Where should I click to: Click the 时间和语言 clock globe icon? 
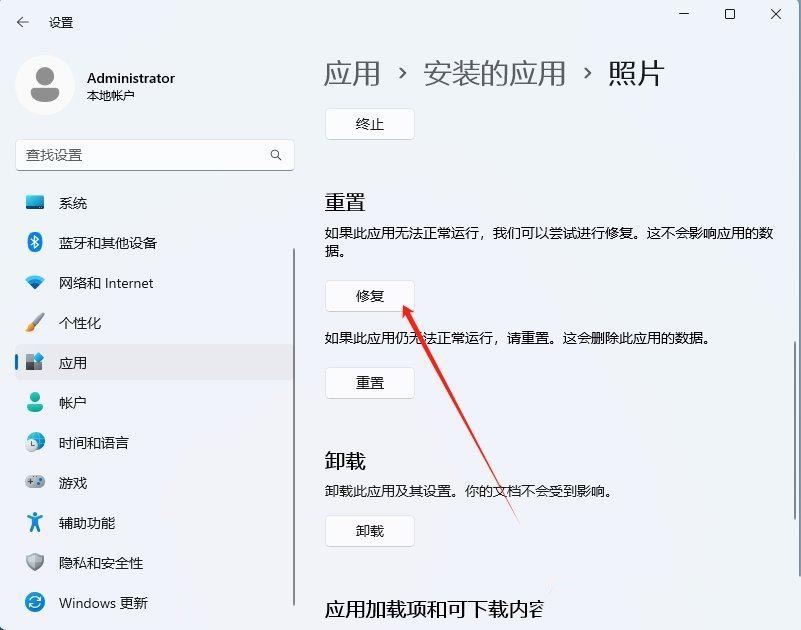coord(35,442)
